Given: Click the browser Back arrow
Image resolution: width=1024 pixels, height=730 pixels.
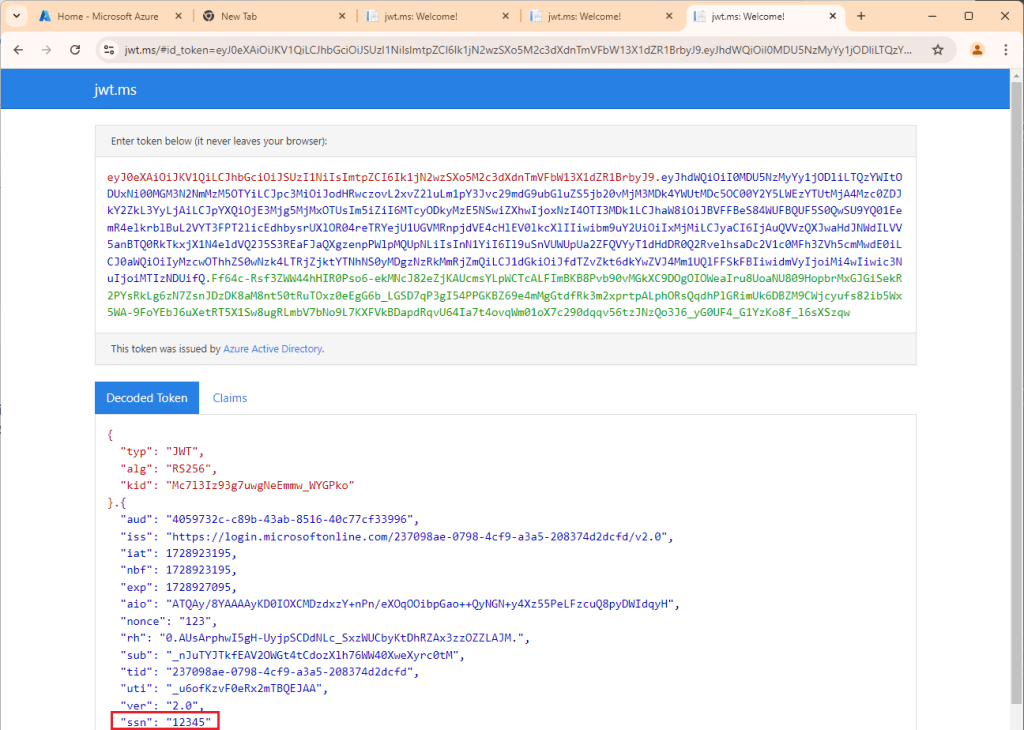Looking at the screenshot, I should point(18,49).
